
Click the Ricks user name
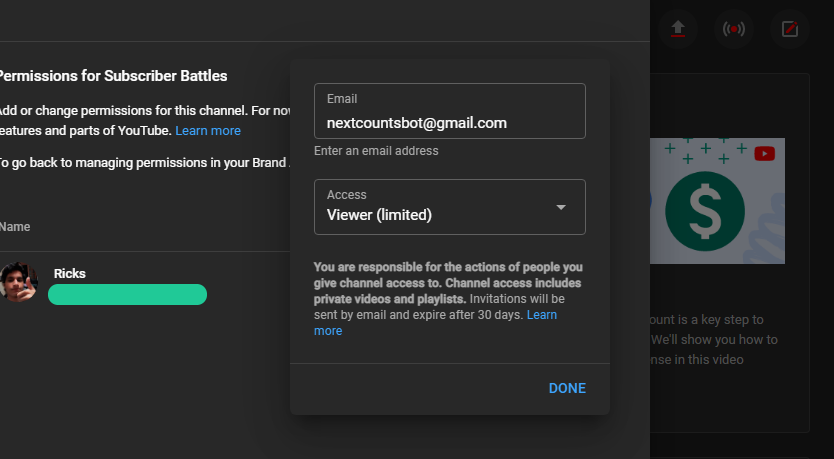tap(70, 273)
